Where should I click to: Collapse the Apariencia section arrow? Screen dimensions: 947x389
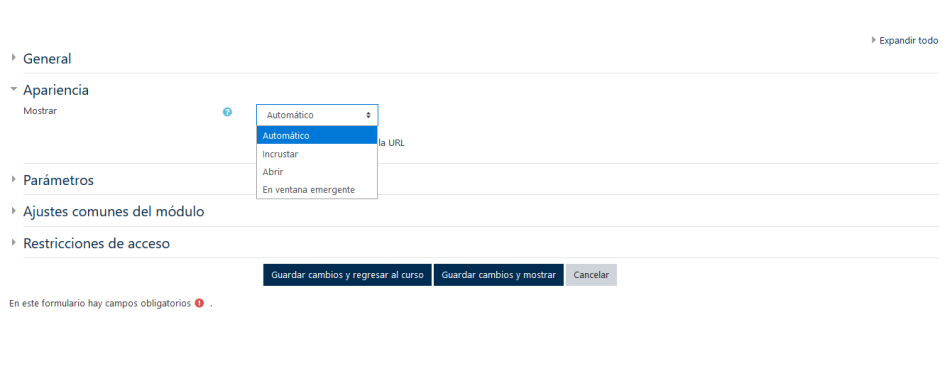click(x=13, y=89)
